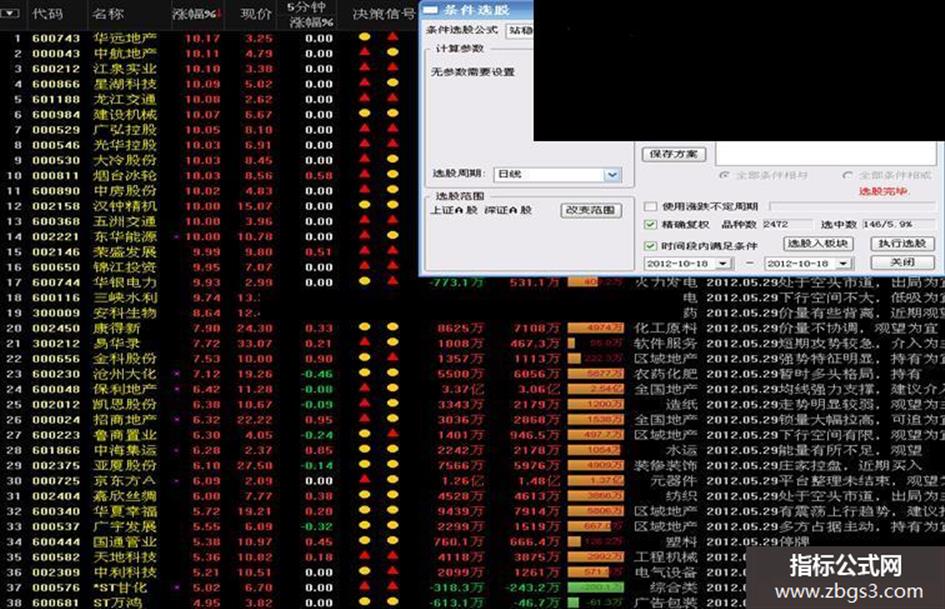Open the table header corner dropdown arrow
The height and width of the screenshot is (609, 945).
coord(10,13)
